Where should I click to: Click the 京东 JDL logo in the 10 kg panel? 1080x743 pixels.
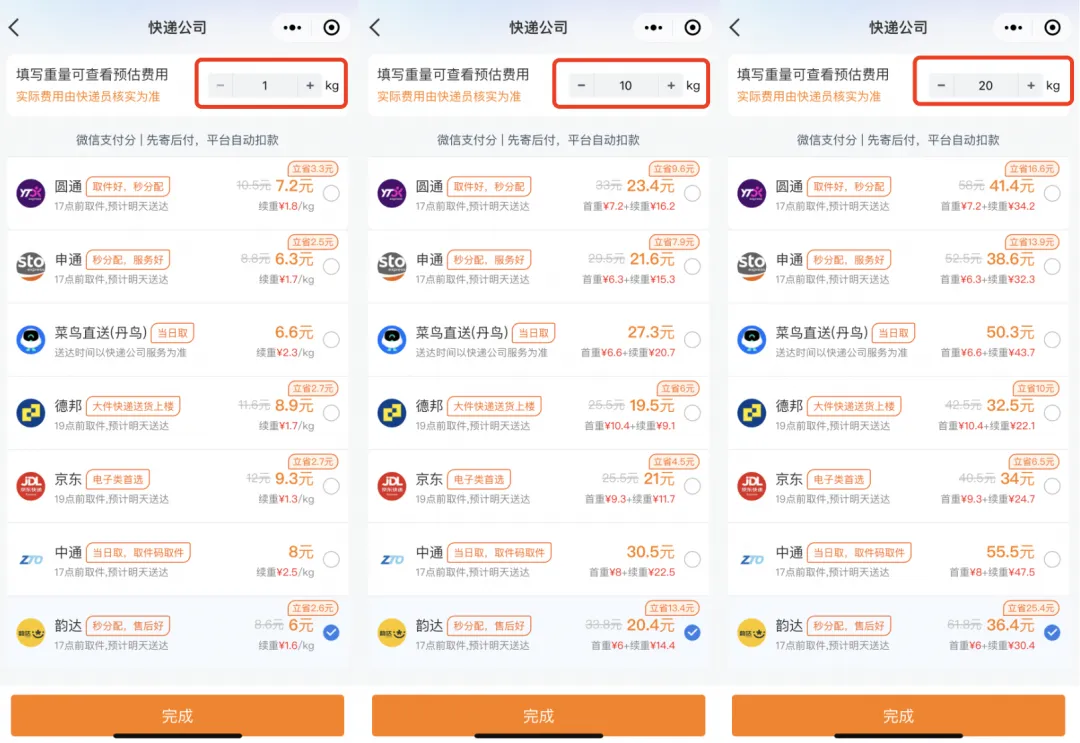391,486
